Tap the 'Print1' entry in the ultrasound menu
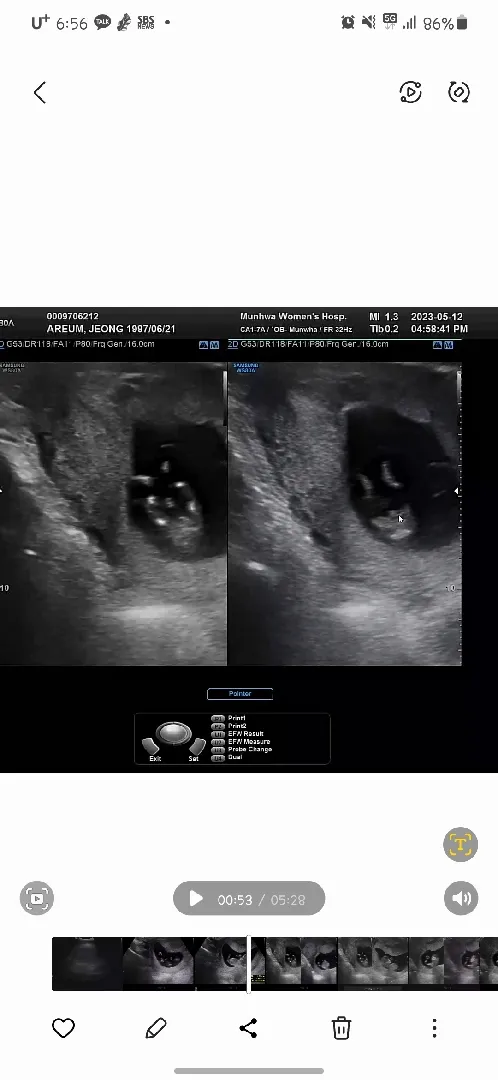 coord(237,718)
